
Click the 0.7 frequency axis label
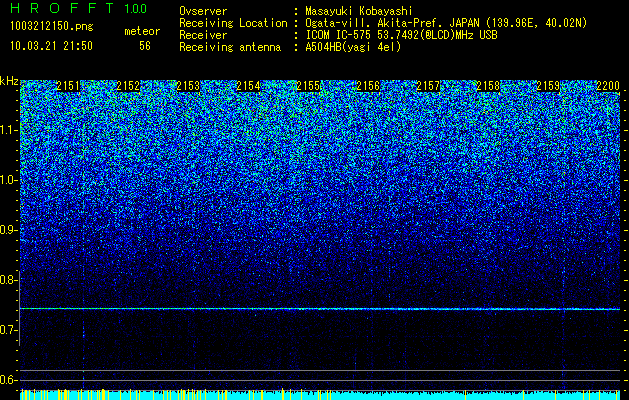(8, 330)
